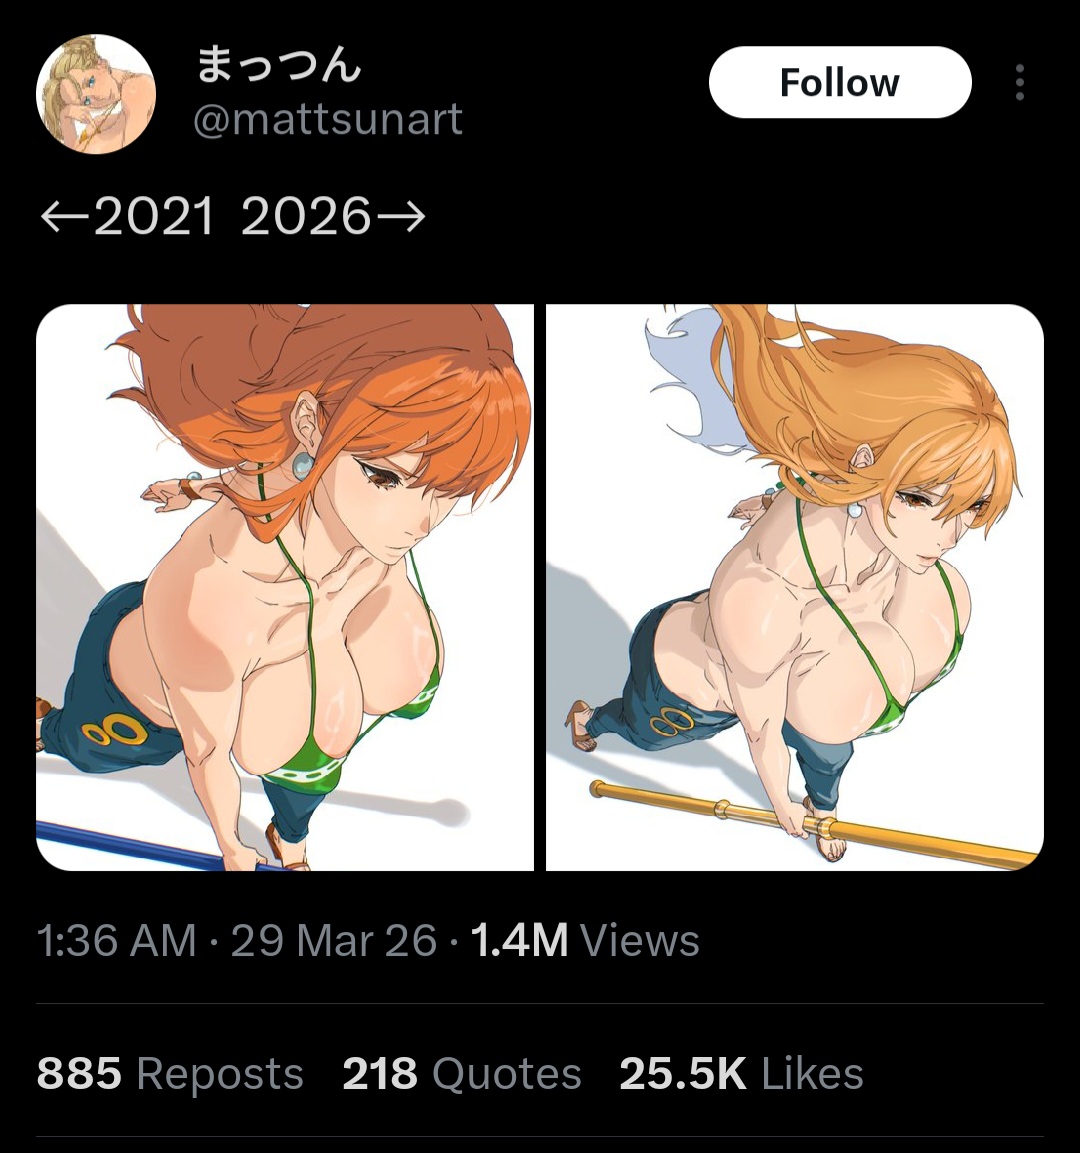
Task: Click the 1:36 AM post timestamp
Action: point(117,940)
